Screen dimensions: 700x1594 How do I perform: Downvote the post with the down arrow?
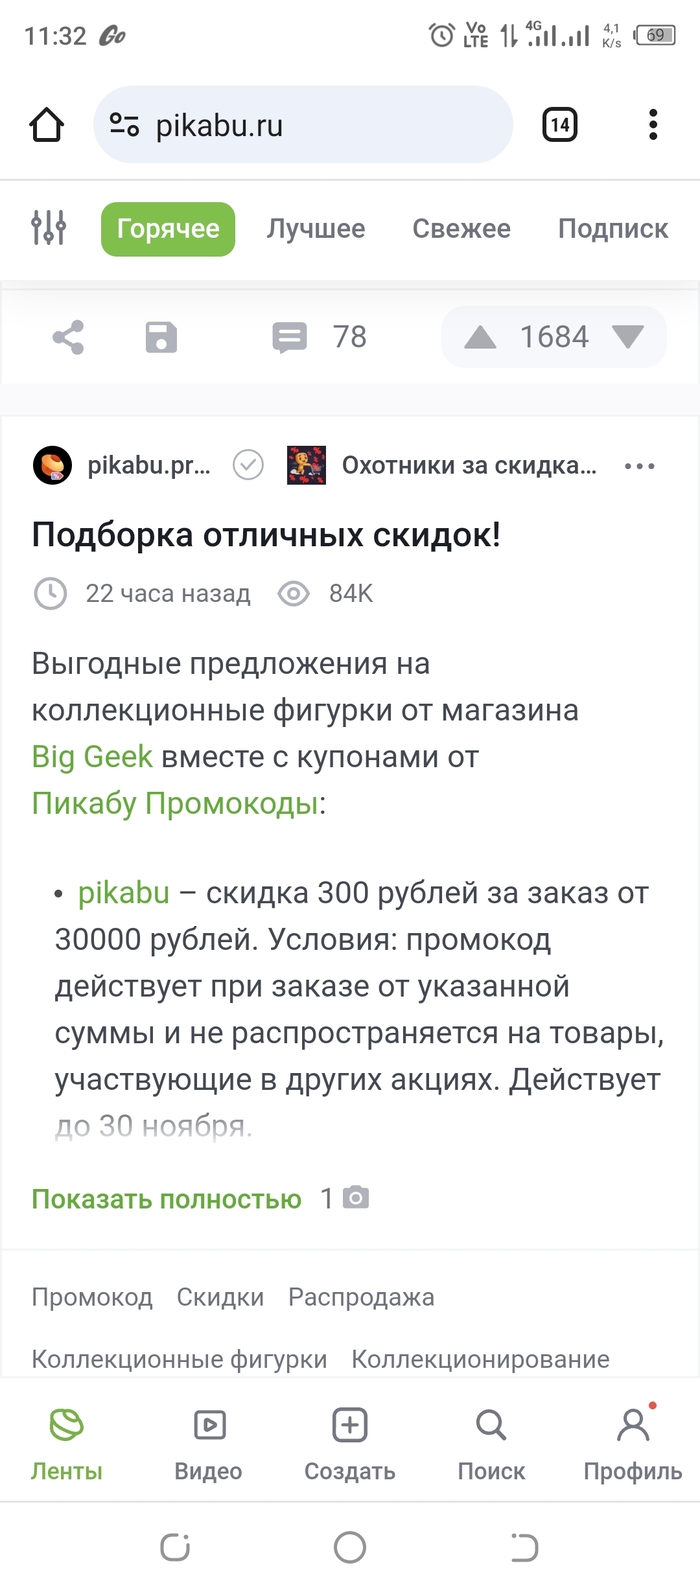(628, 337)
